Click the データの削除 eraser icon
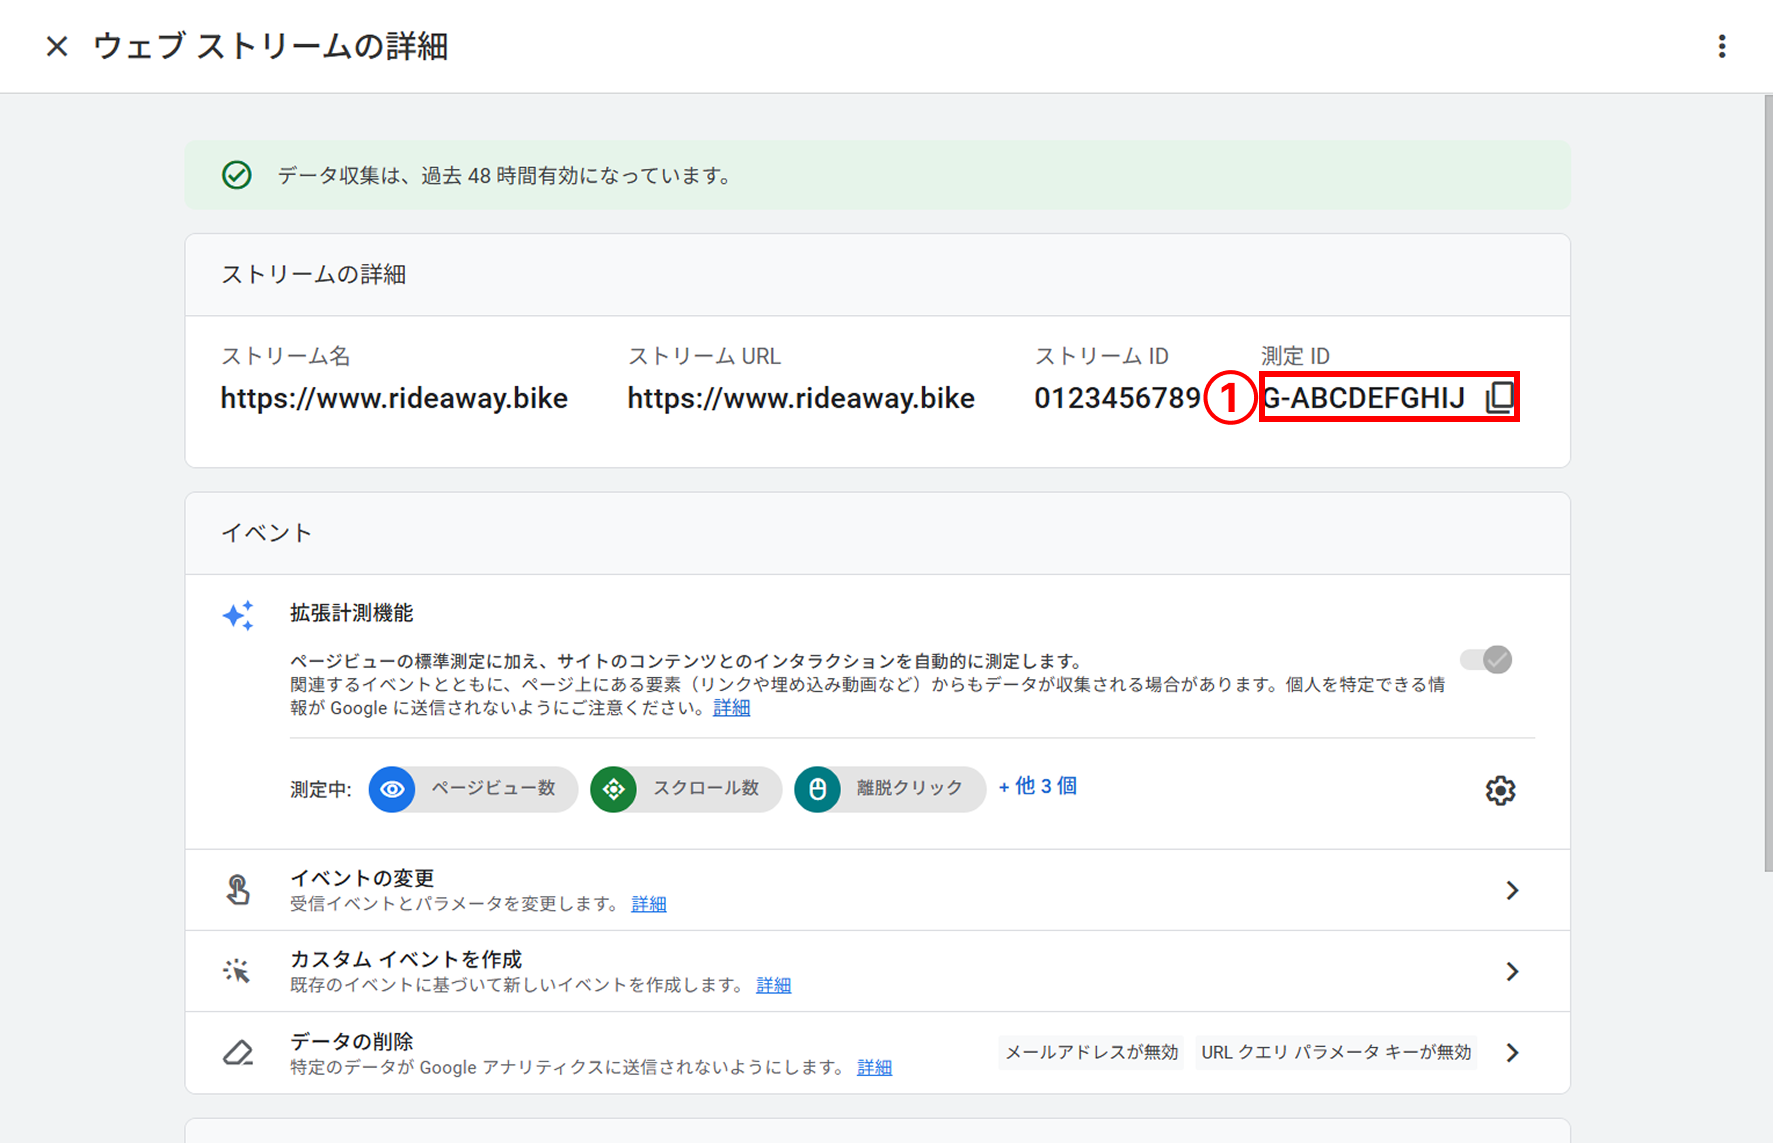This screenshot has width=1773, height=1143. click(x=238, y=1052)
